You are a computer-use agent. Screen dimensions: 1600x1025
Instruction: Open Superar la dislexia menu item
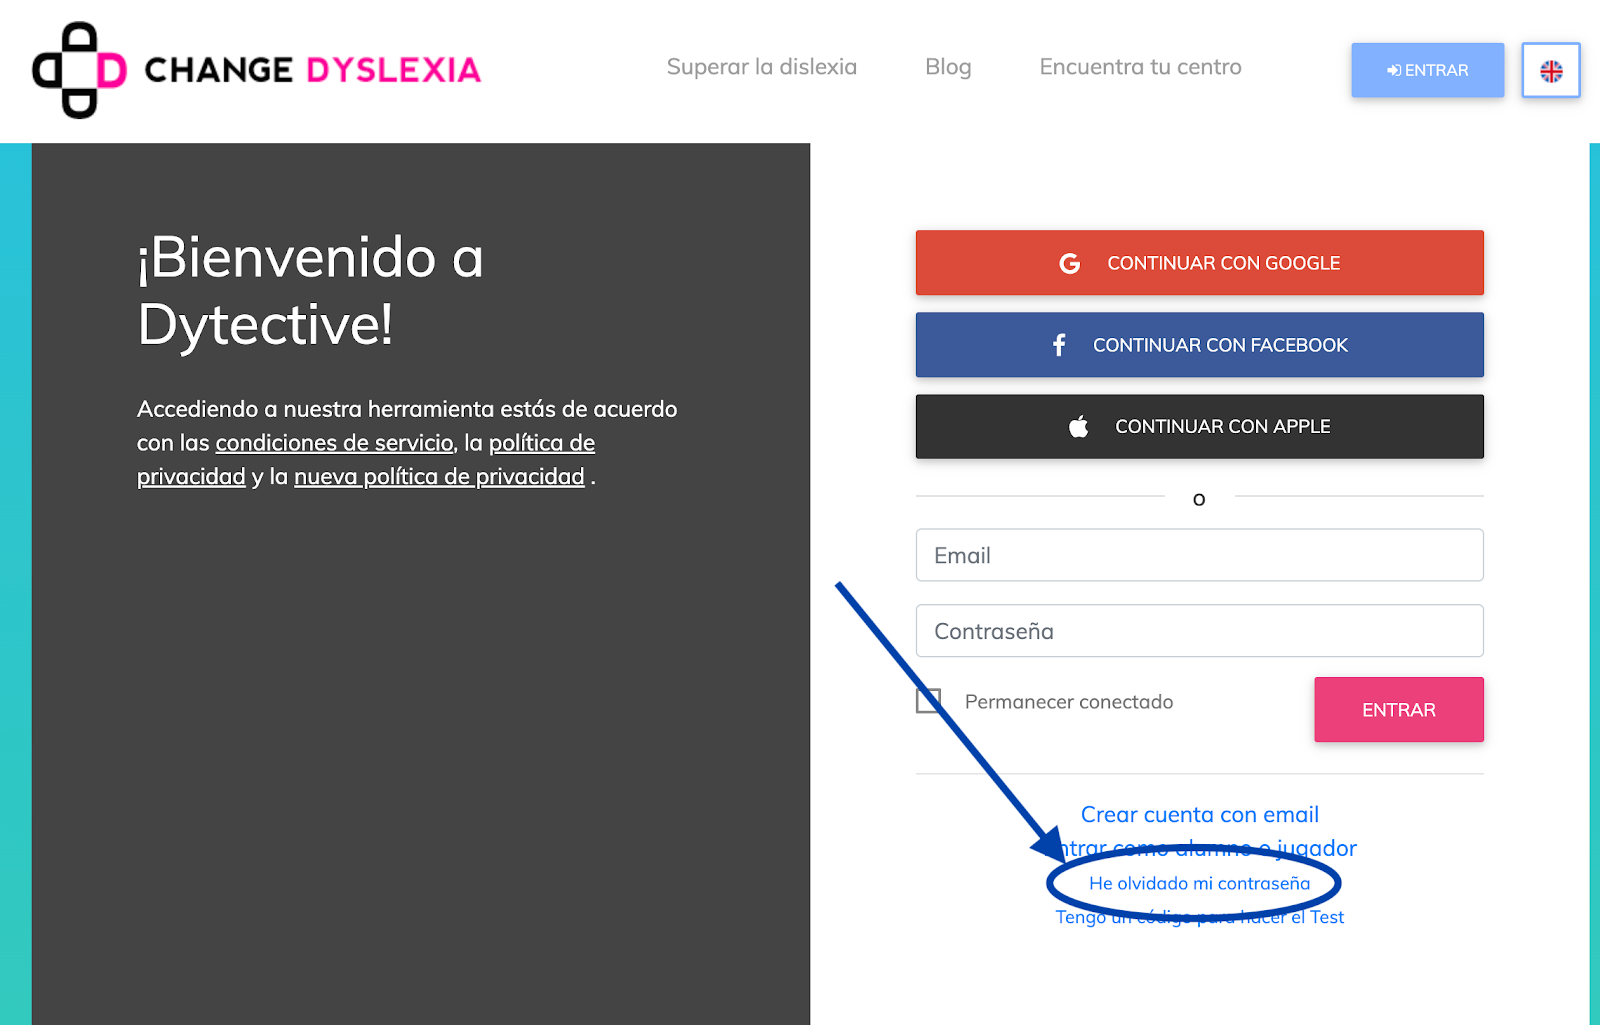tap(762, 67)
